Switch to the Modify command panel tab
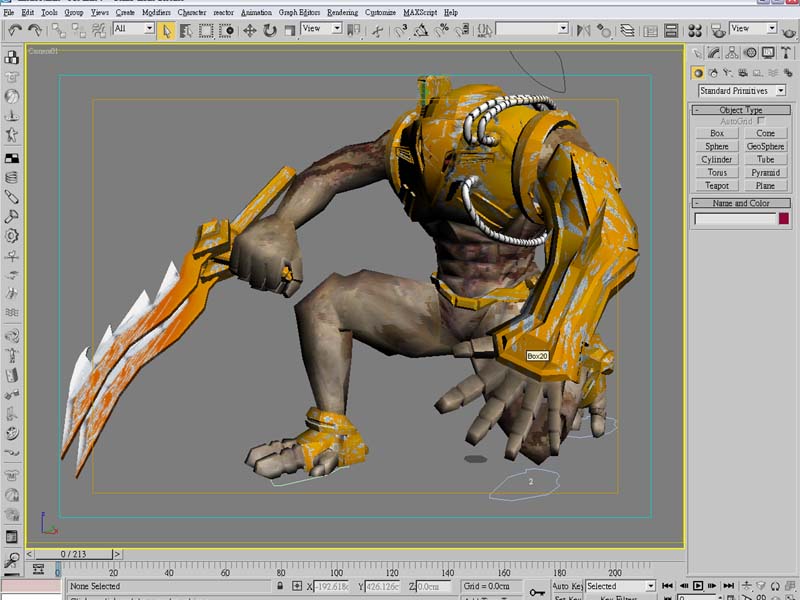 (714, 53)
